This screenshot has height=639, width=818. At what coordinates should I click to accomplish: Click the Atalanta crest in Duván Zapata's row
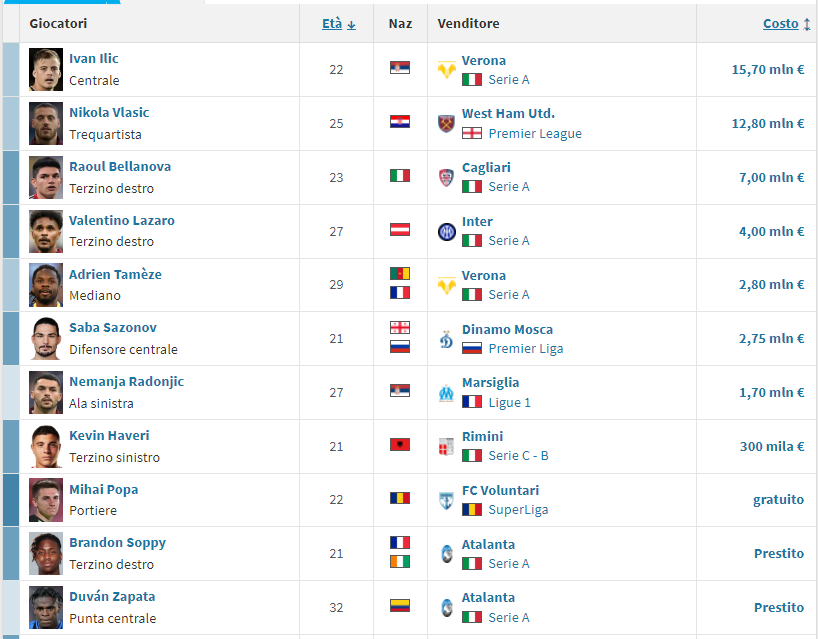coord(446,608)
